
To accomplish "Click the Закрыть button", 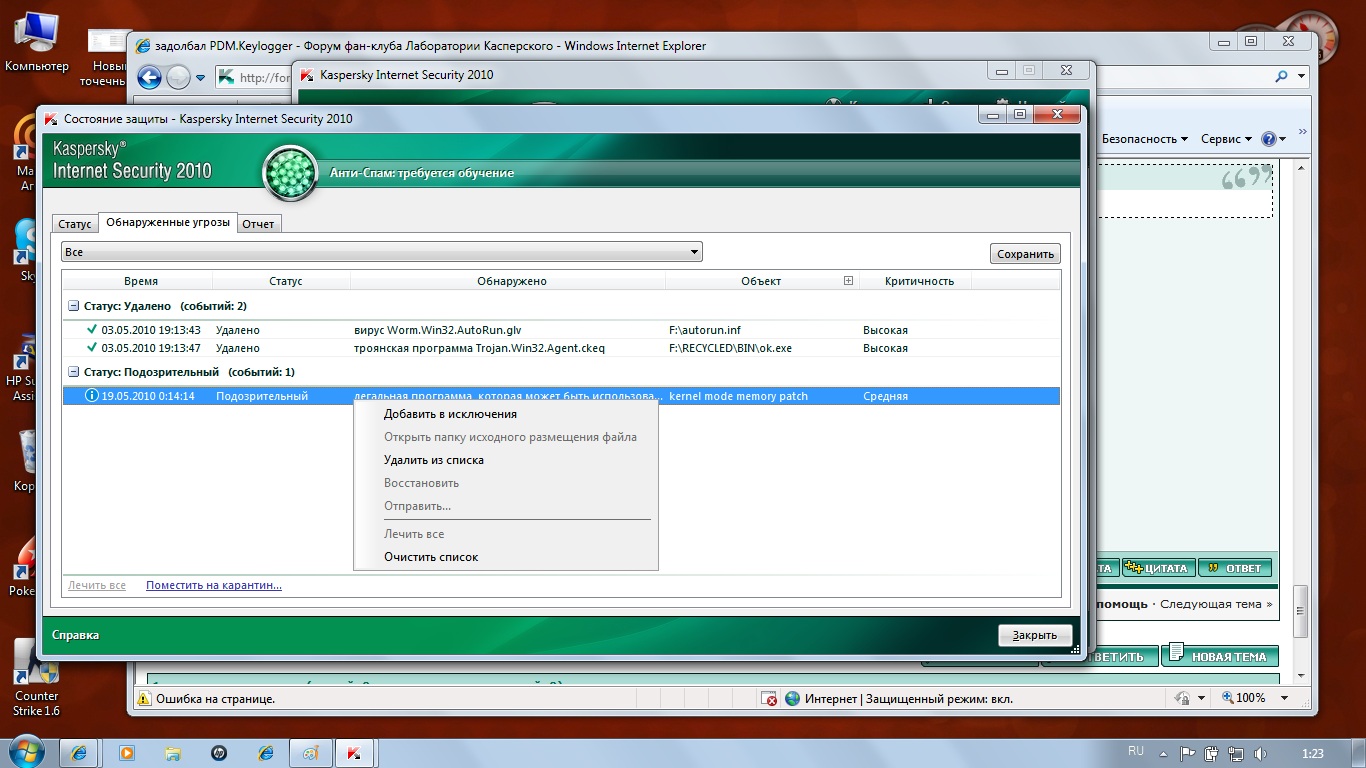I will [x=1035, y=635].
